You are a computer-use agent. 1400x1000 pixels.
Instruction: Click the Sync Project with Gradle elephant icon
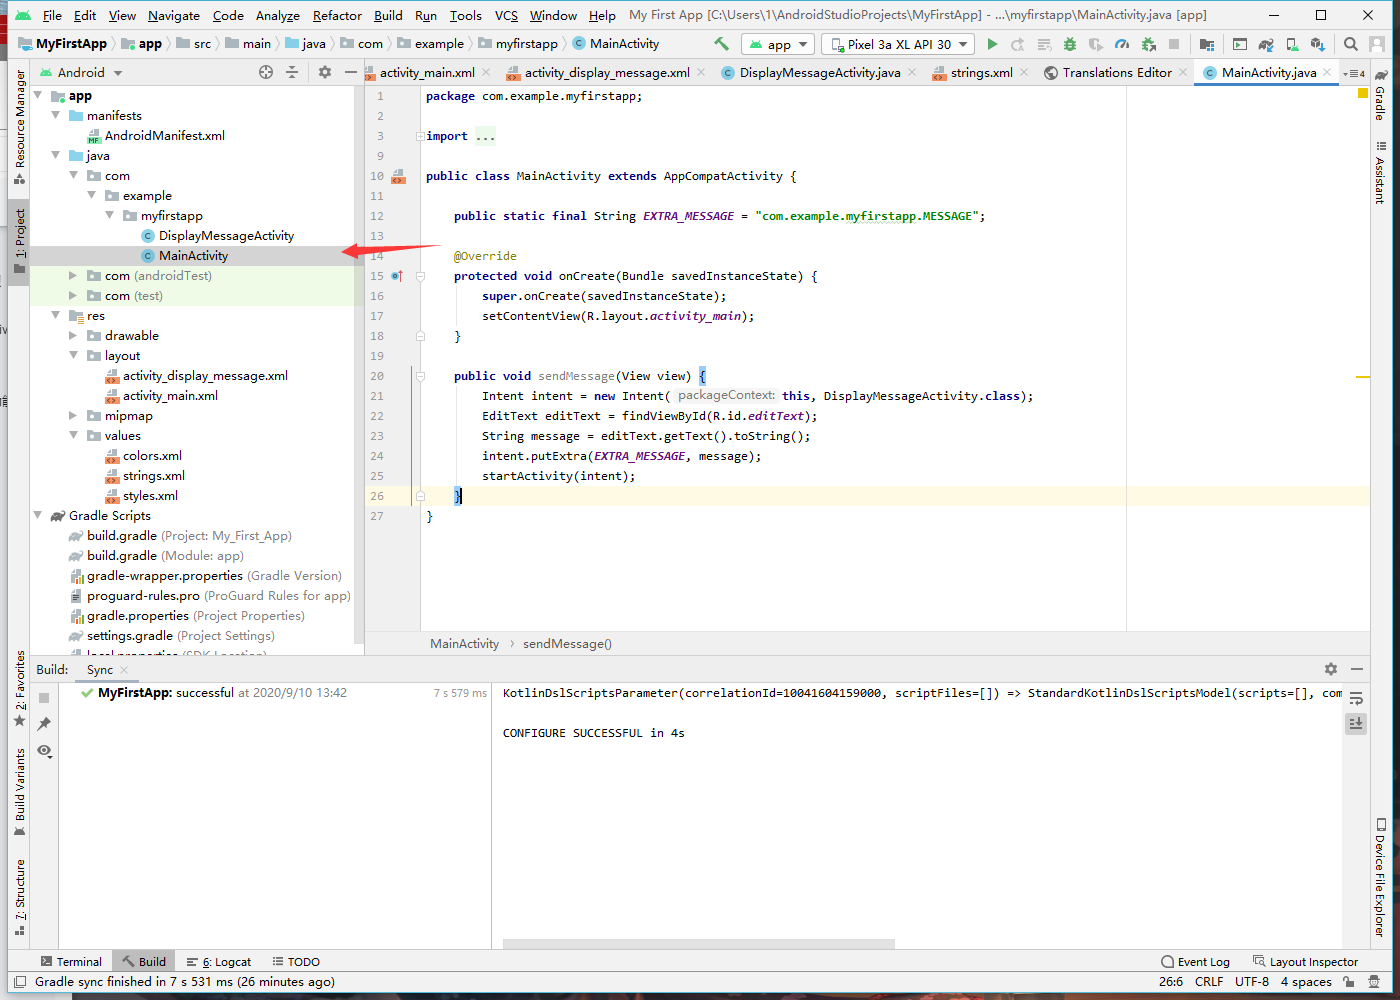(x=1266, y=44)
